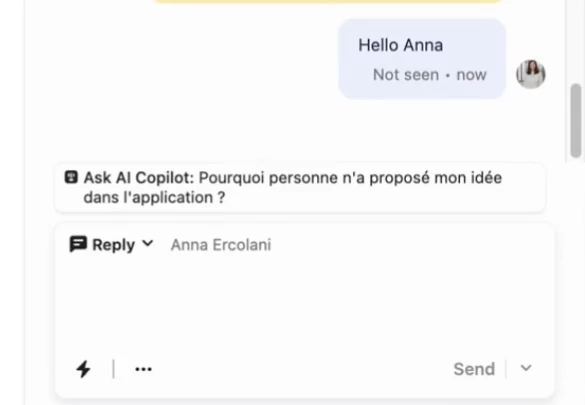Expand the Reply type dropdown chevron
Screen dimensions: 585x405
tap(148, 244)
